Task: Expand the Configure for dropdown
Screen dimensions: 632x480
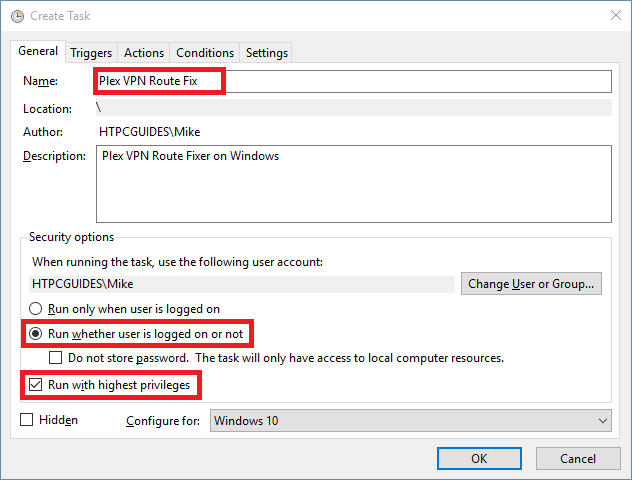Action: click(410, 421)
